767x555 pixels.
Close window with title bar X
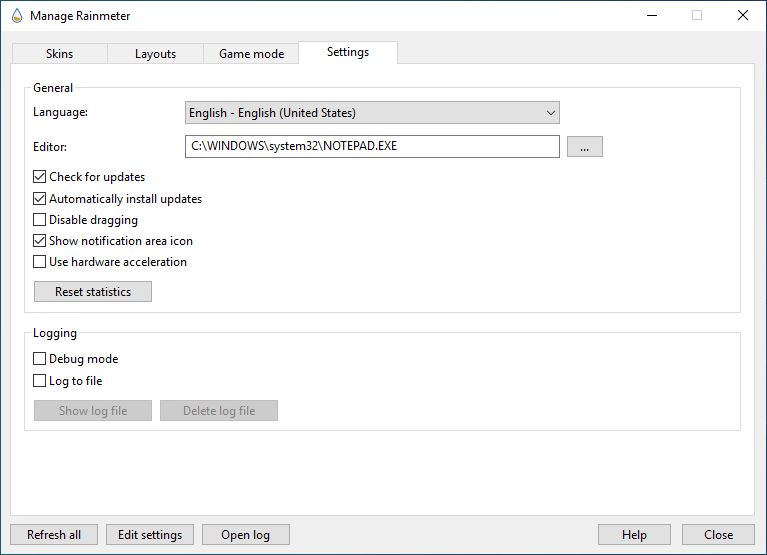(x=743, y=16)
